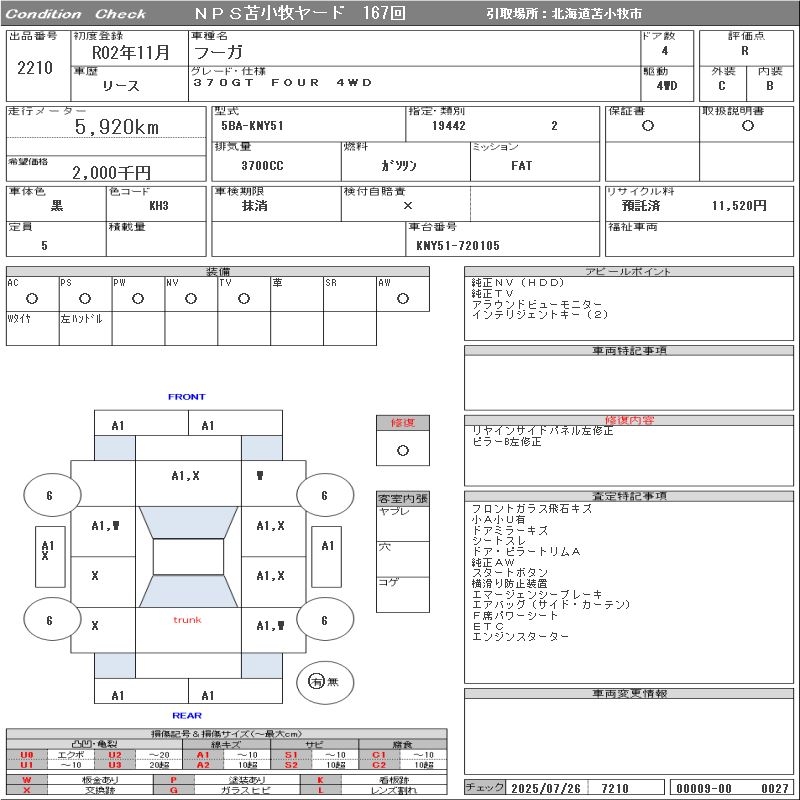Select inspection note シートスレ
Screen dimensions: 800x800
[498, 541]
